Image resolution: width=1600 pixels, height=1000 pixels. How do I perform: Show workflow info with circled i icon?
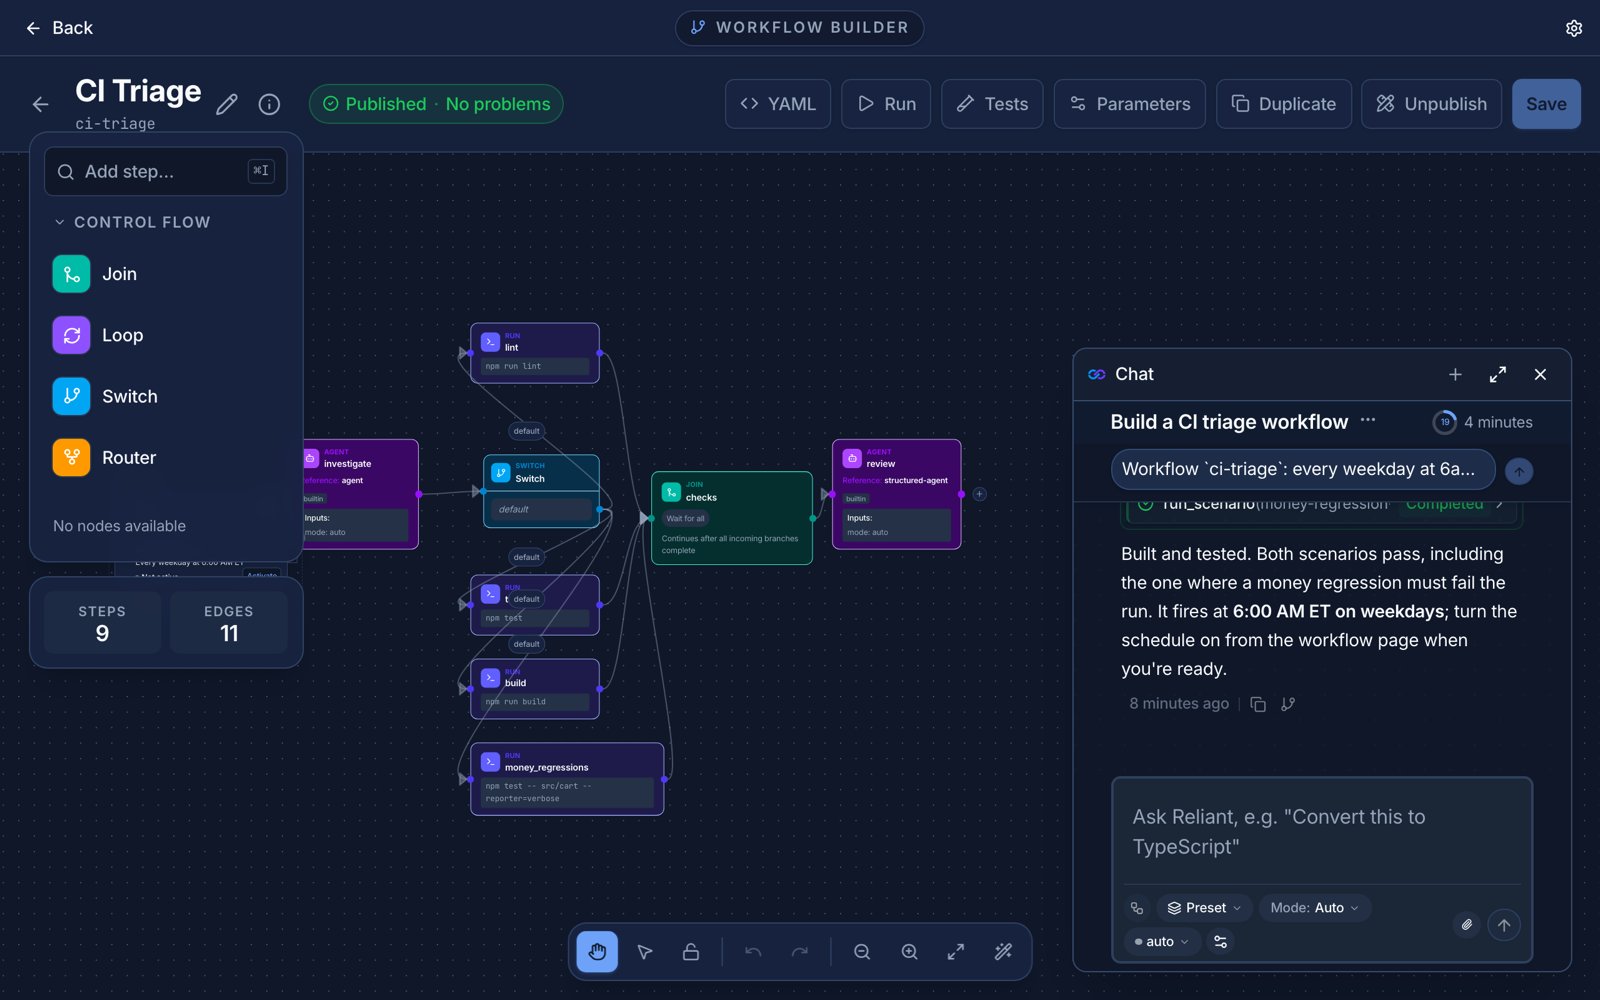coord(269,104)
